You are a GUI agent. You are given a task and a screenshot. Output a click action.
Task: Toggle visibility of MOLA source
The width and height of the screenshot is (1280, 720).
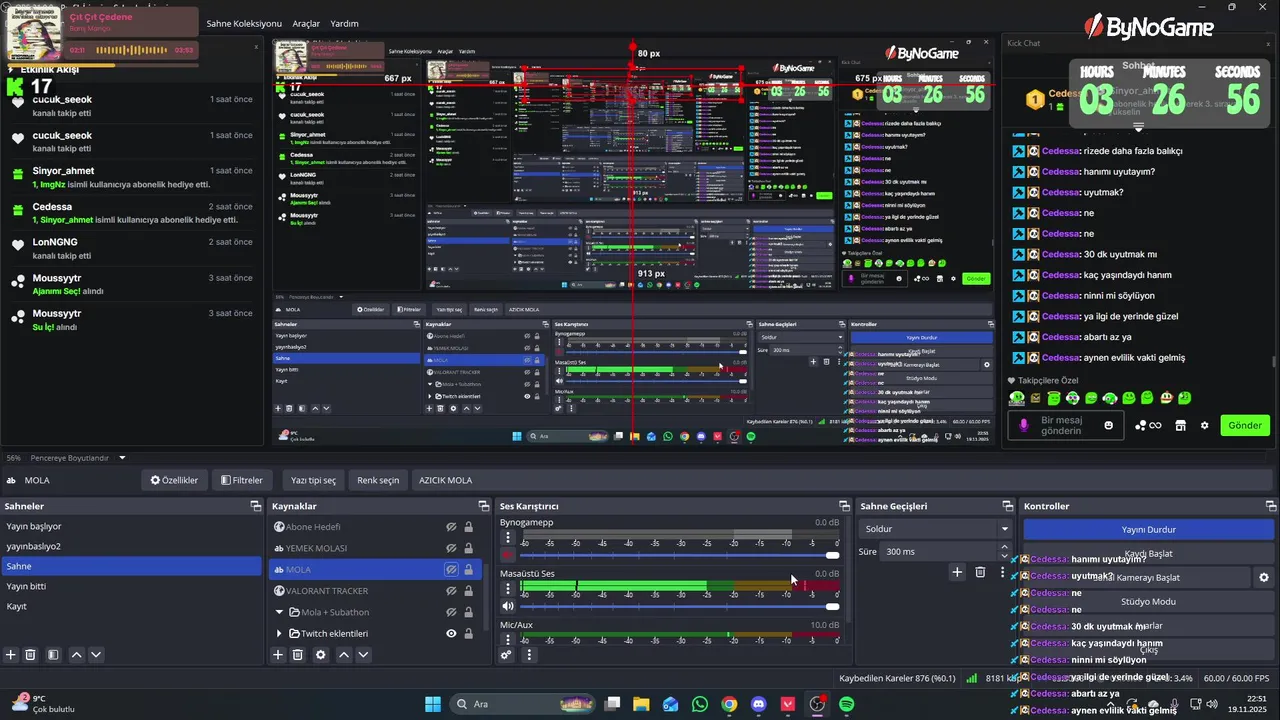[x=451, y=569]
